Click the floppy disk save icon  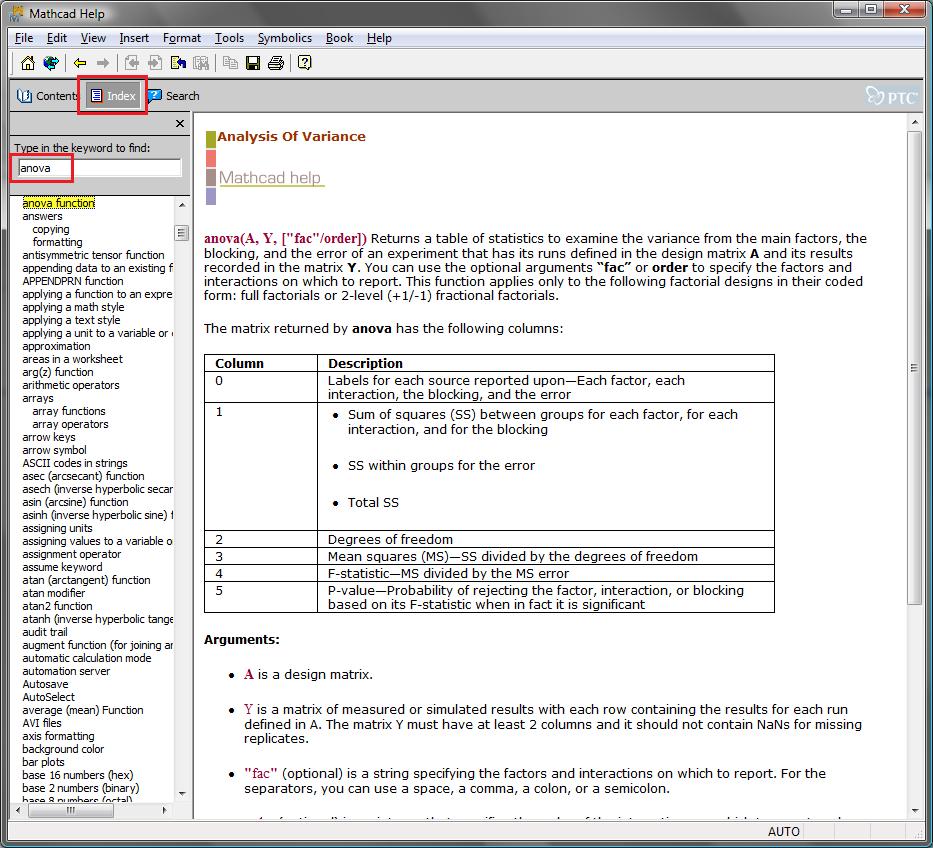pos(253,63)
